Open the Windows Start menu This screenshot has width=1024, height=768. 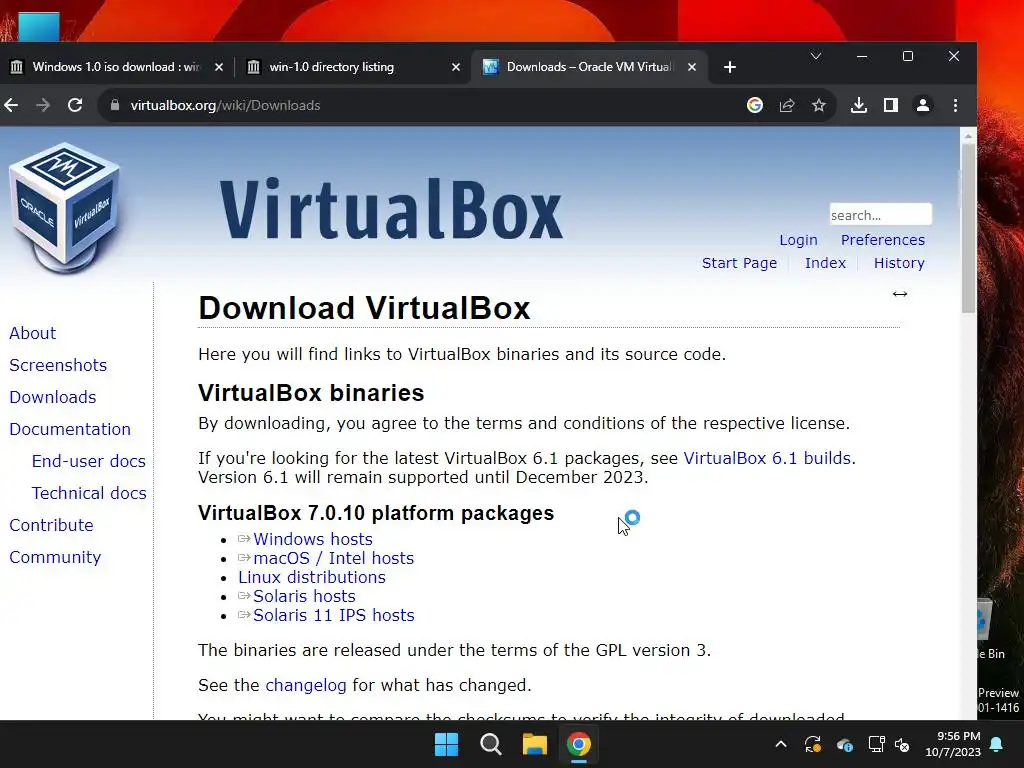[447, 744]
